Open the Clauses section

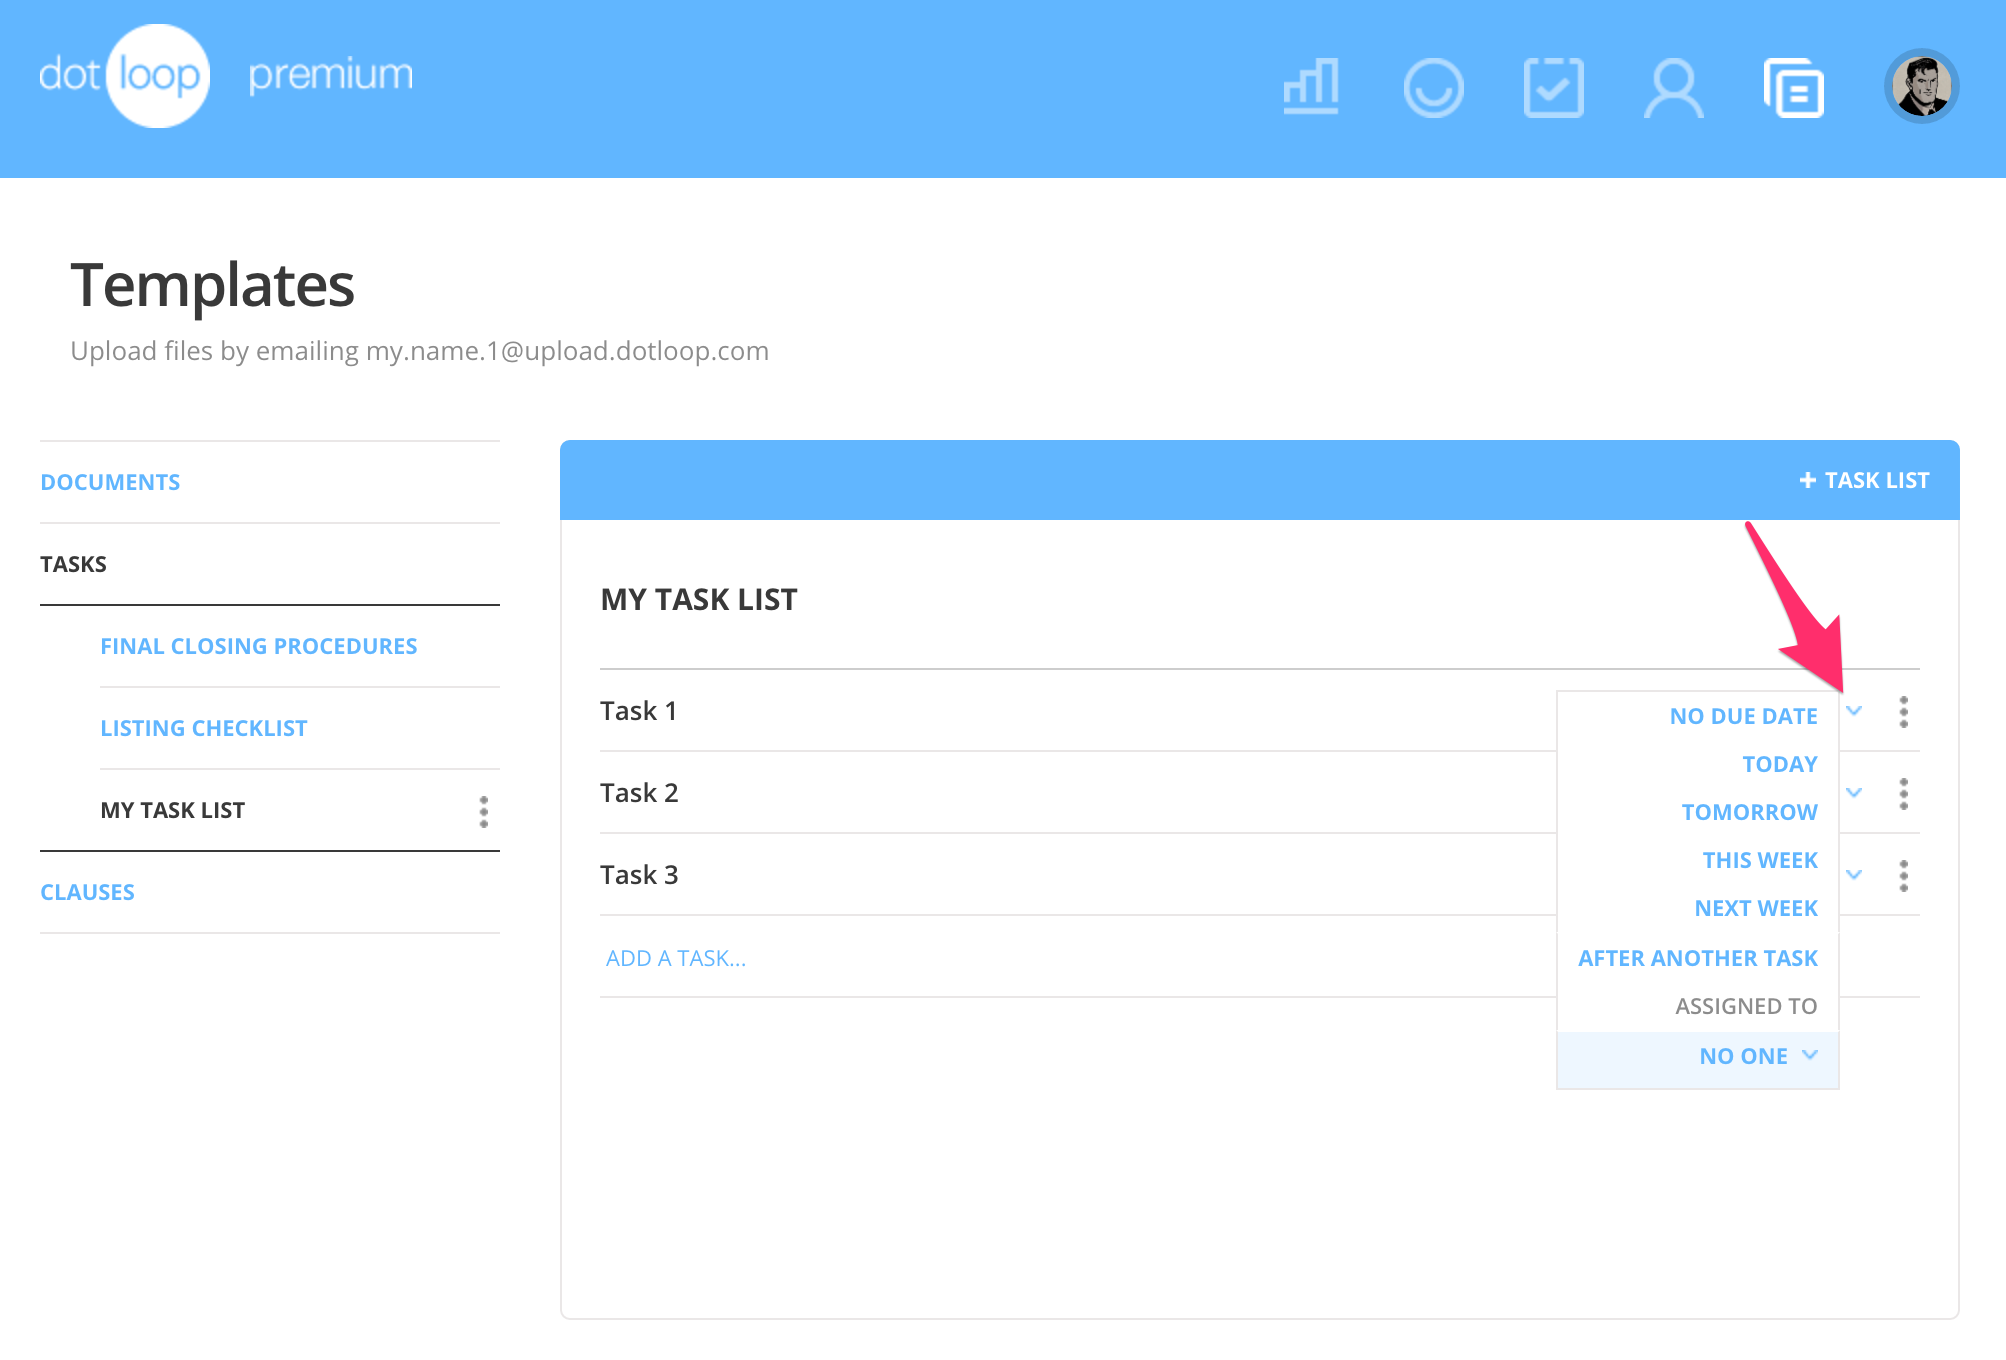(x=87, y=892)
